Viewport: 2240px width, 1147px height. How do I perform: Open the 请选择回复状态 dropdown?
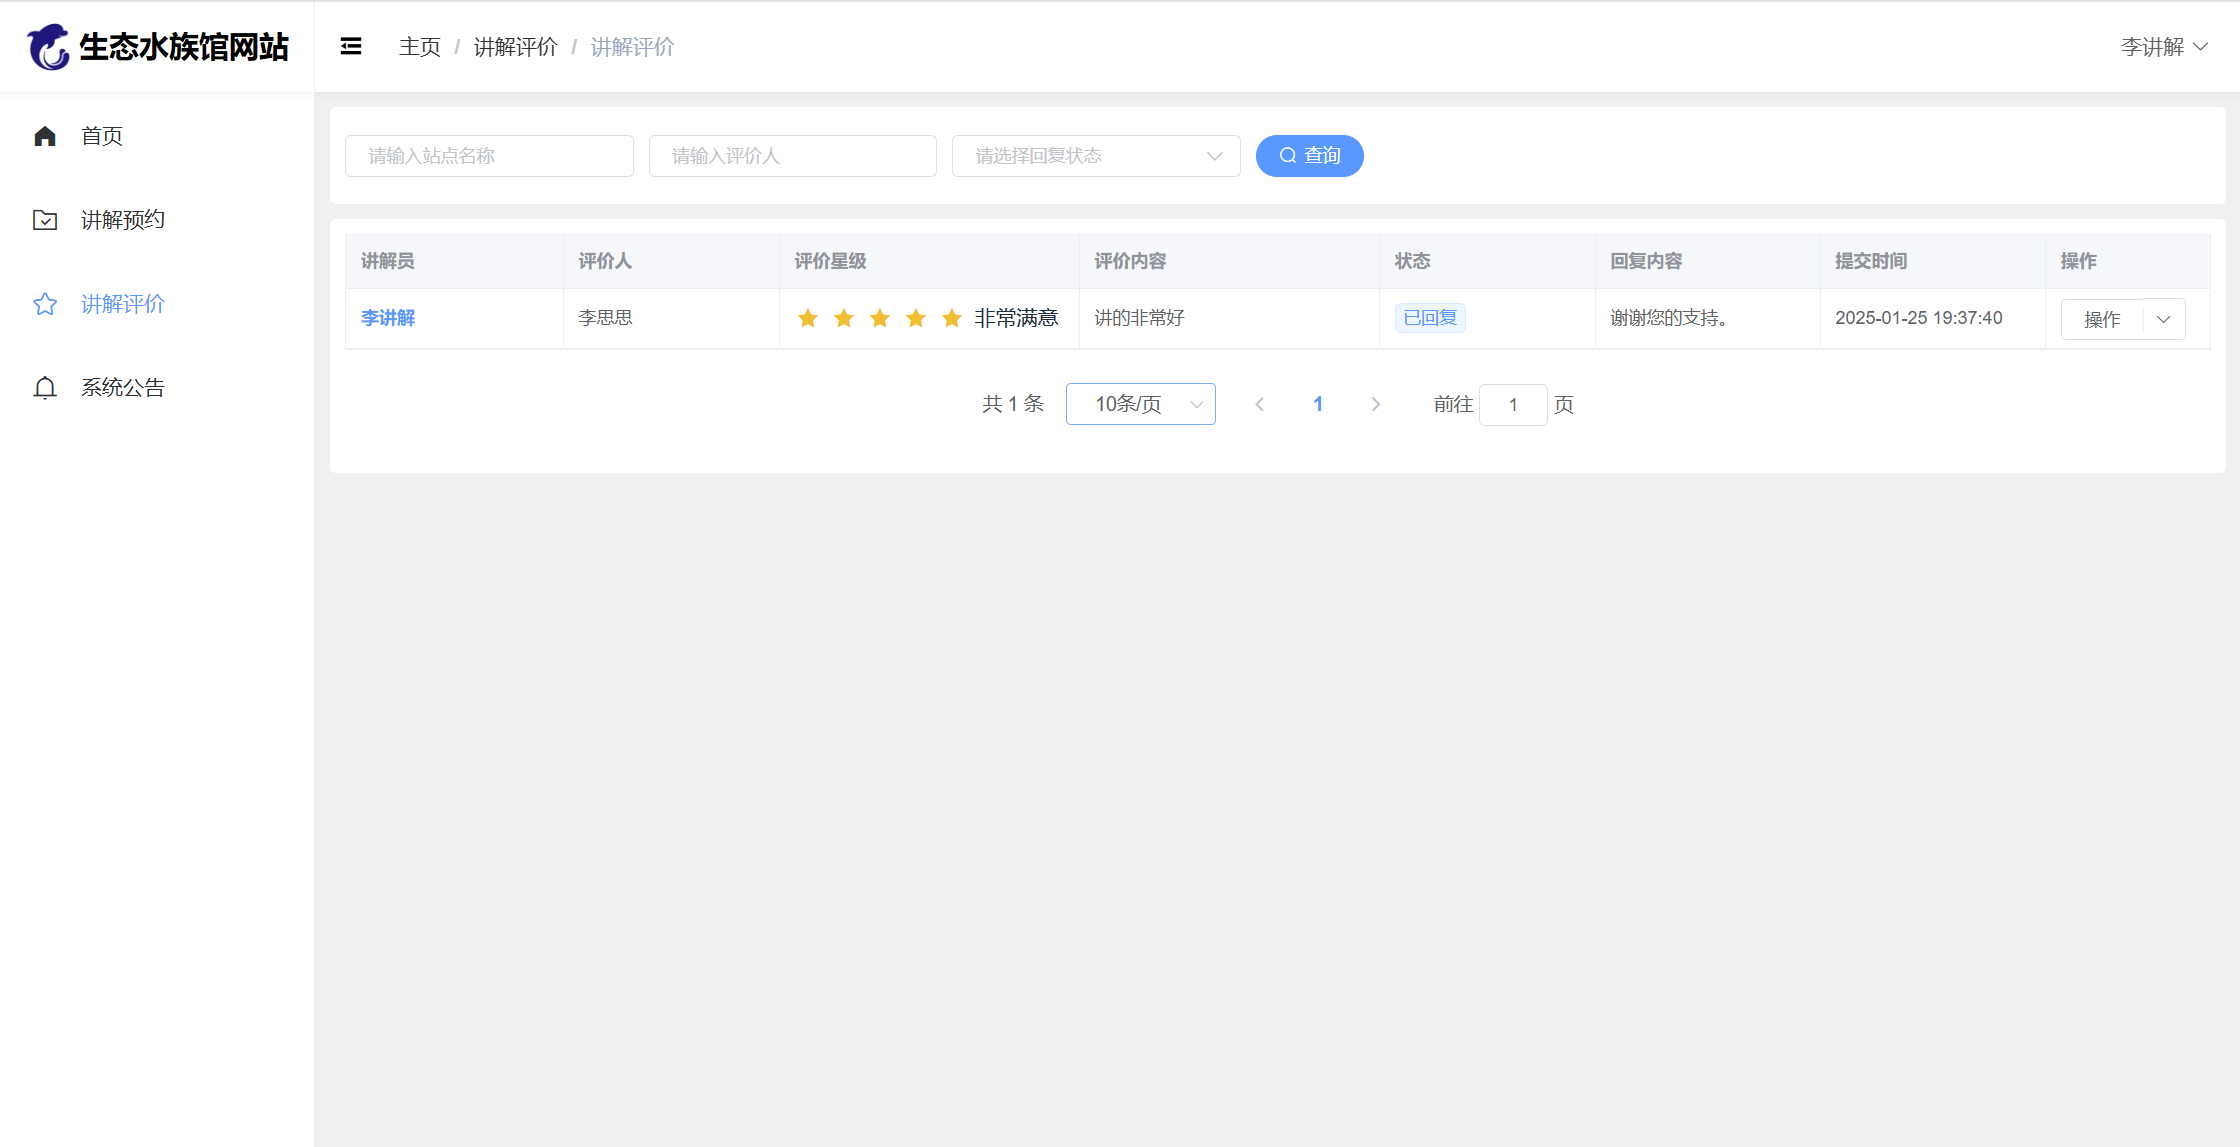click(1095, 156)
